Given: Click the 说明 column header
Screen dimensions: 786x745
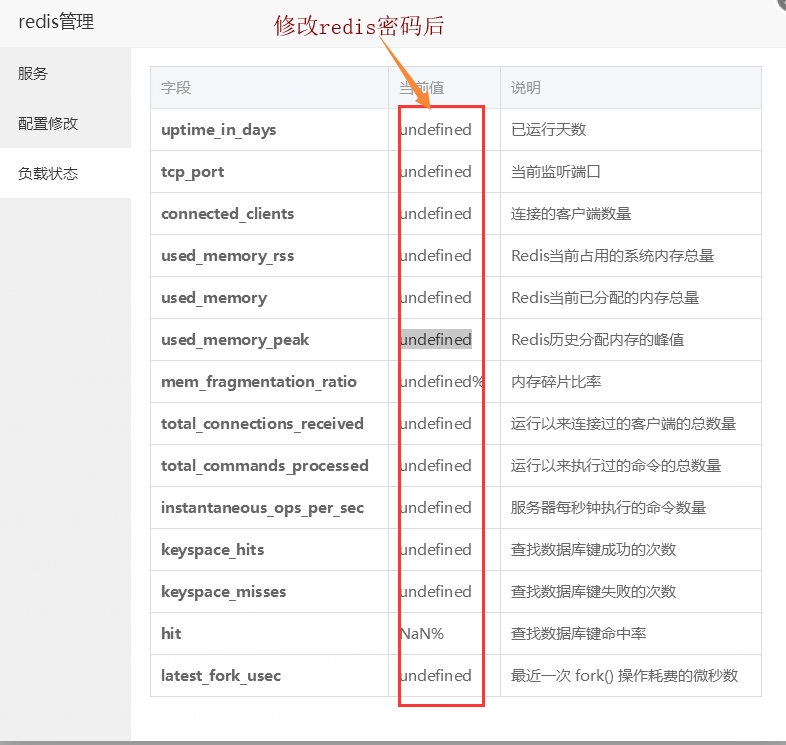Looking at the screenshot, I should (526, 88).
